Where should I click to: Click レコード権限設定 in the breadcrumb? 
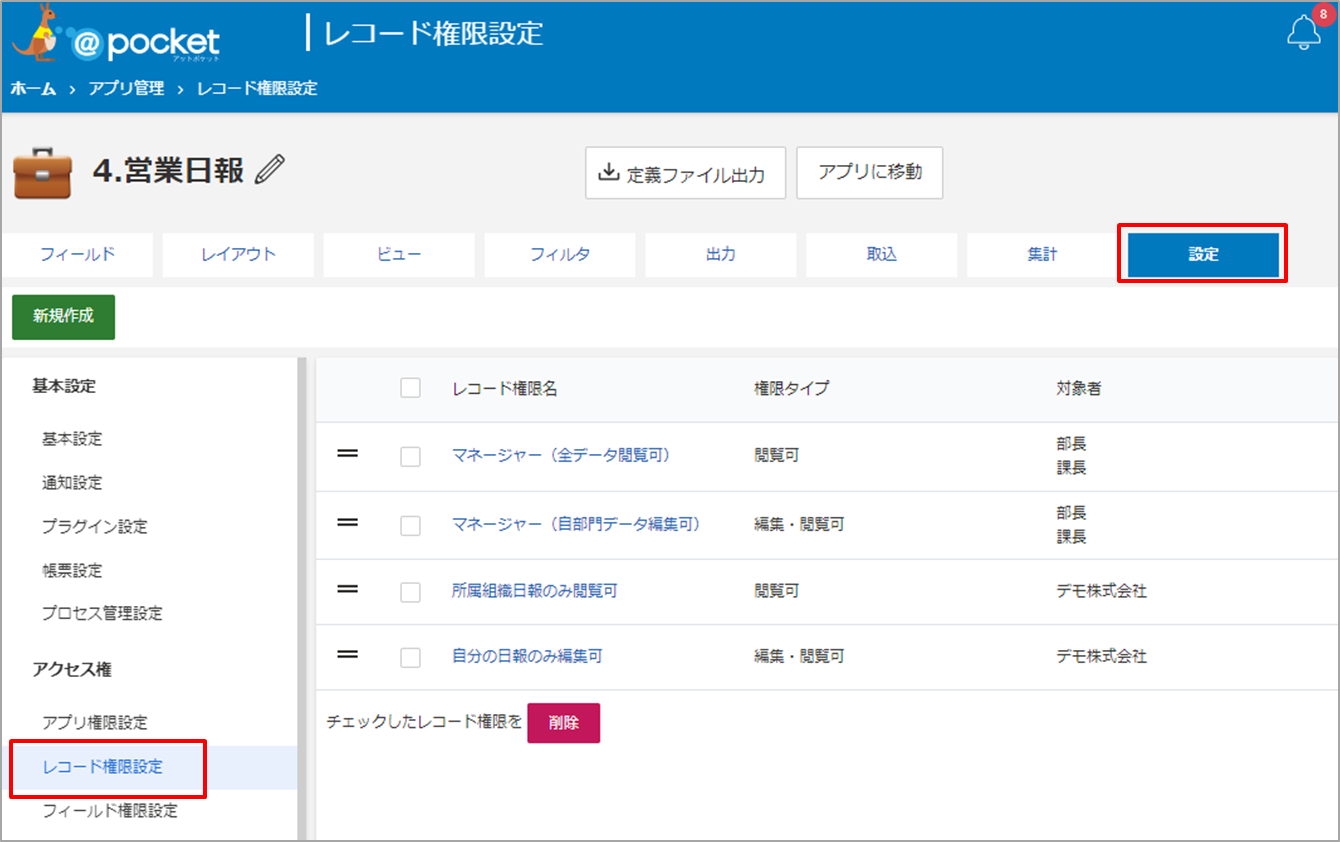click(x=257, y=89)
